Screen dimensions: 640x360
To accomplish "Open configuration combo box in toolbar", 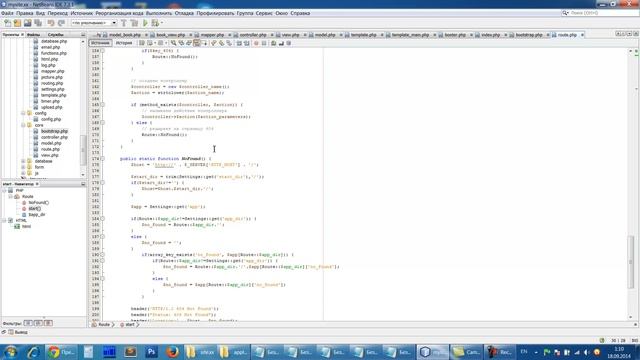I will (x=94, y=23).
